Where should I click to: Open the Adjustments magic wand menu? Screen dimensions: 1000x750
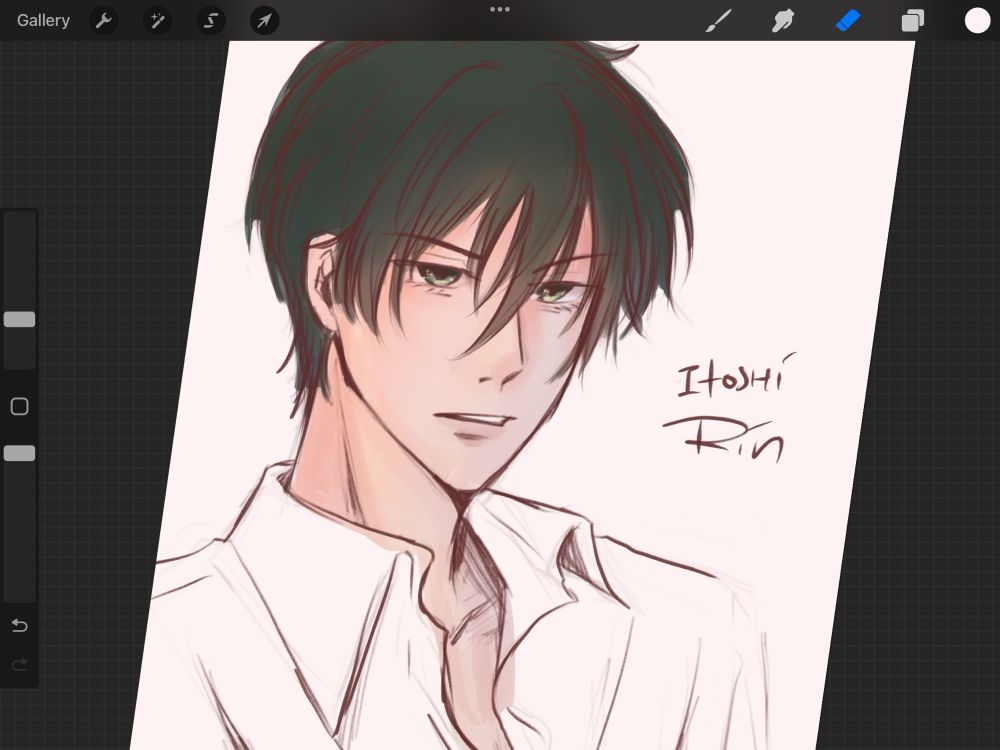point(157,21)
